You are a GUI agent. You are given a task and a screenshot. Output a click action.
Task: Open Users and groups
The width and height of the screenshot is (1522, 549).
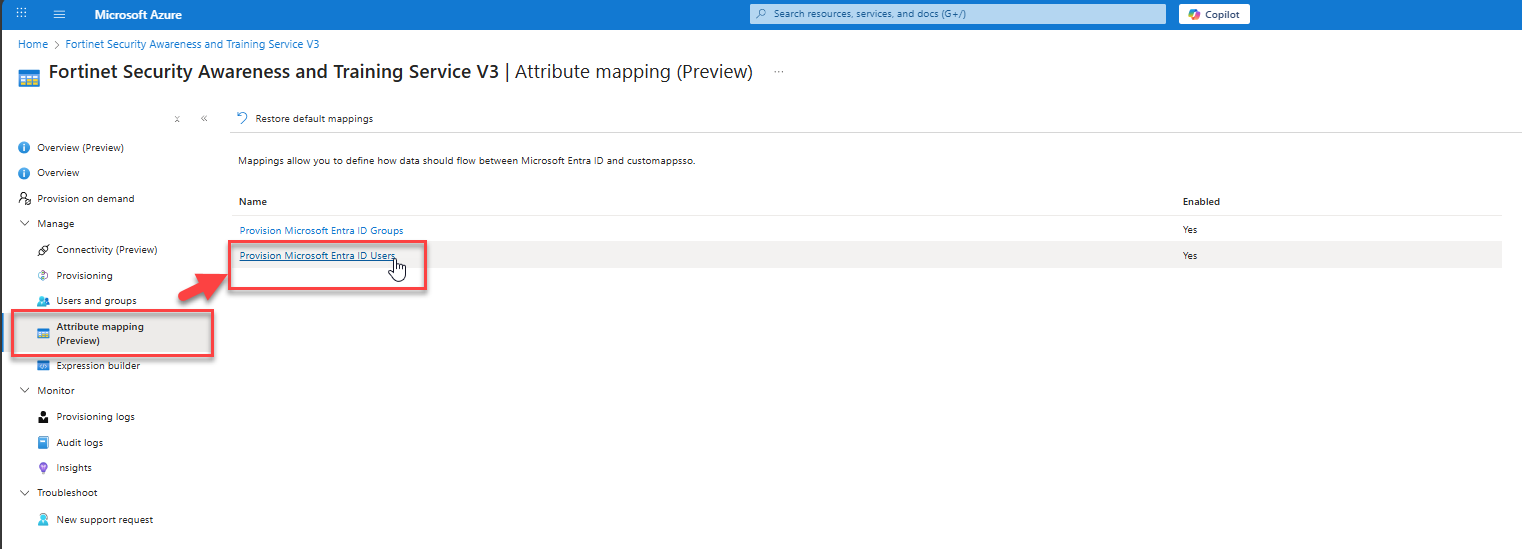96,301
